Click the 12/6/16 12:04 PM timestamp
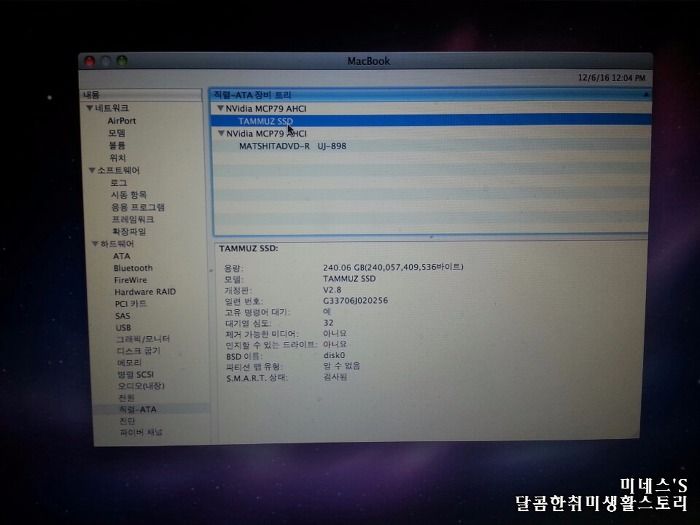This screenshot has width=700, height=525. click(612, 78)
